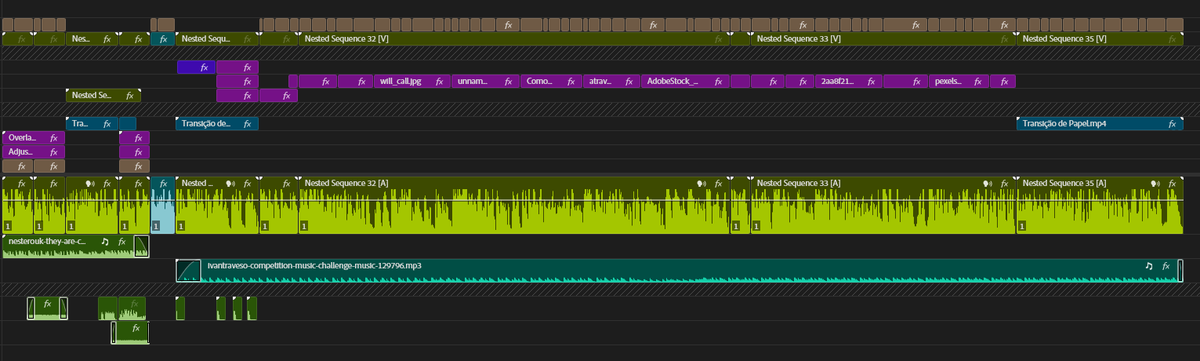
Task: Click music note icon on nesterouk-they-are-c... clip
Action: point(105,241)
